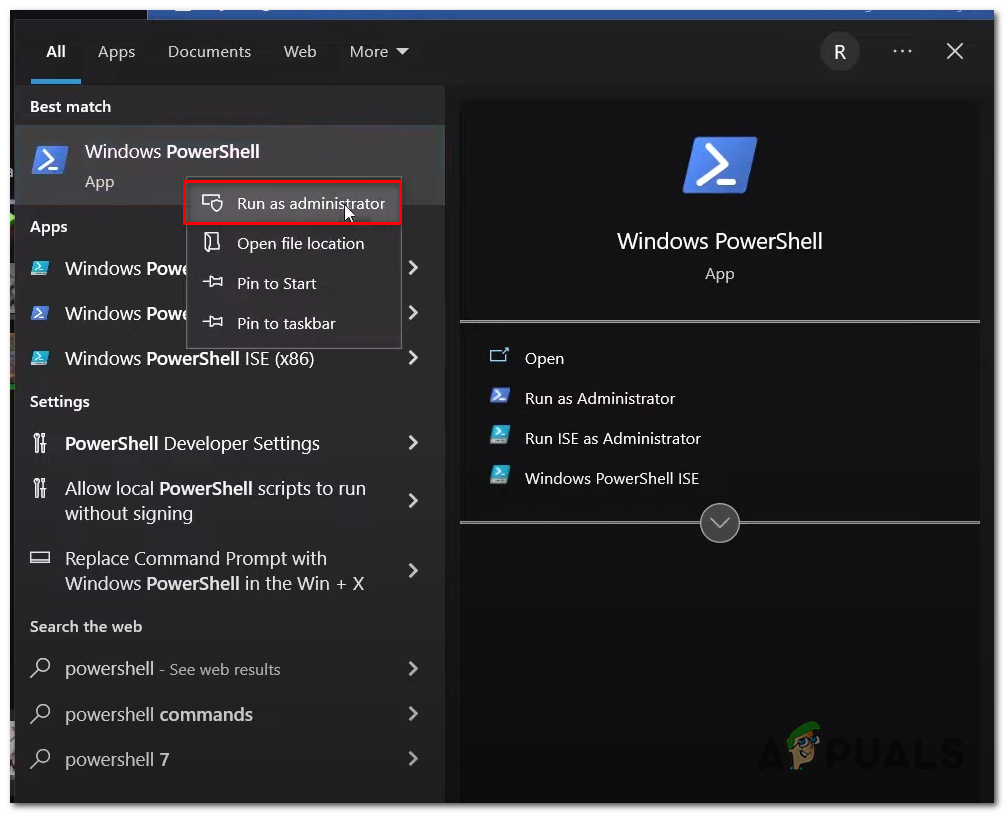Click the icon beside Windows PowerShell ISE action
1005x814 pixels.
click(499, 475)
